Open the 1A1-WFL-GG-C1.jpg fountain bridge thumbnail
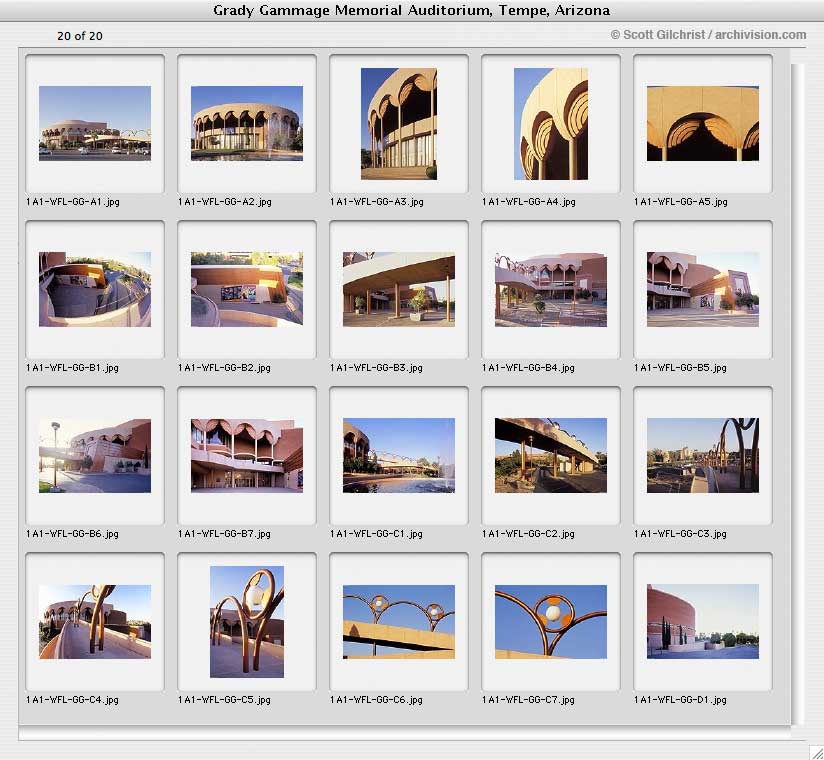This screenshot has height=760, width=824. [x=399, y=456]
